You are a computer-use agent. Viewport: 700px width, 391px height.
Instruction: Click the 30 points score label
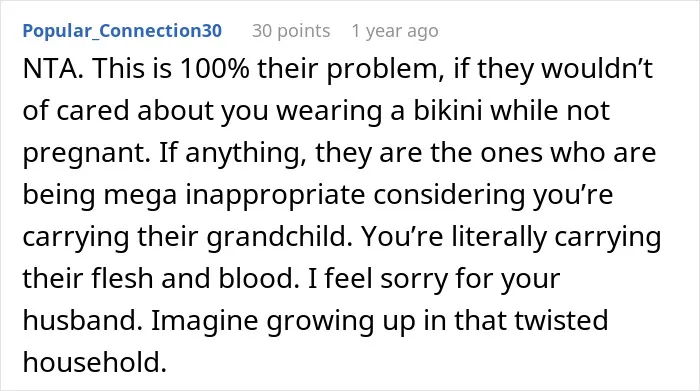[x=291, y=31]
